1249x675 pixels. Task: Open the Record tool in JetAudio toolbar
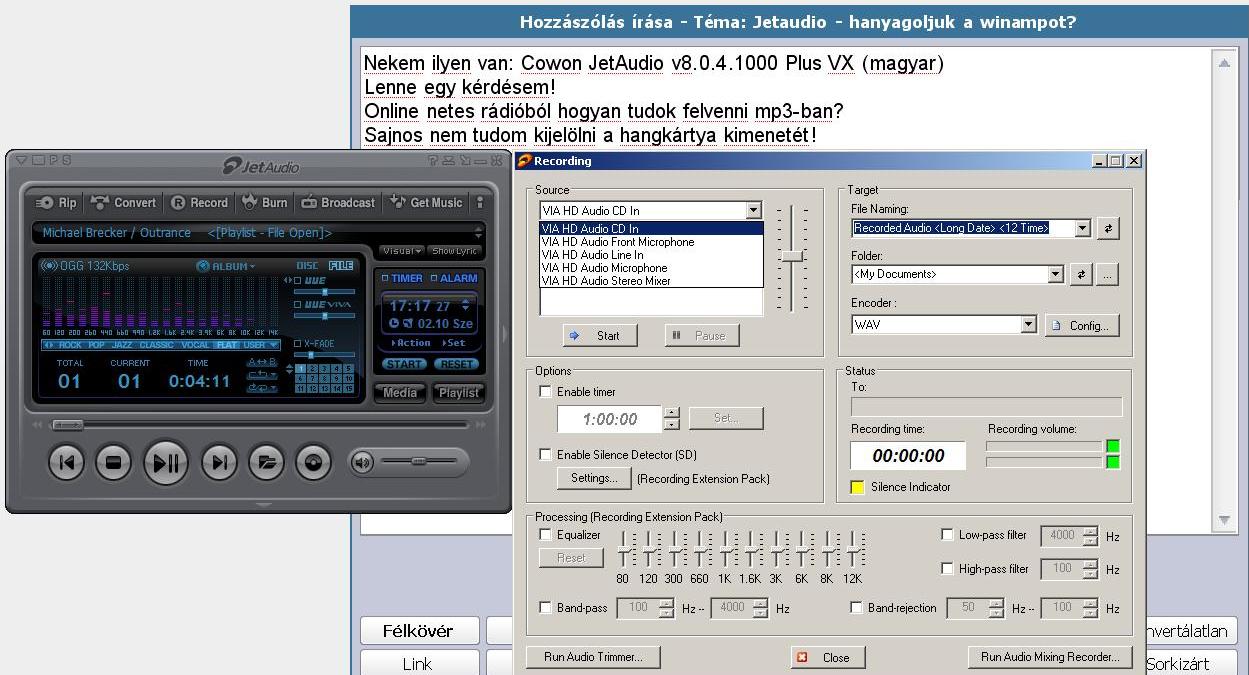pyautogui.click(x=199, y=202)
